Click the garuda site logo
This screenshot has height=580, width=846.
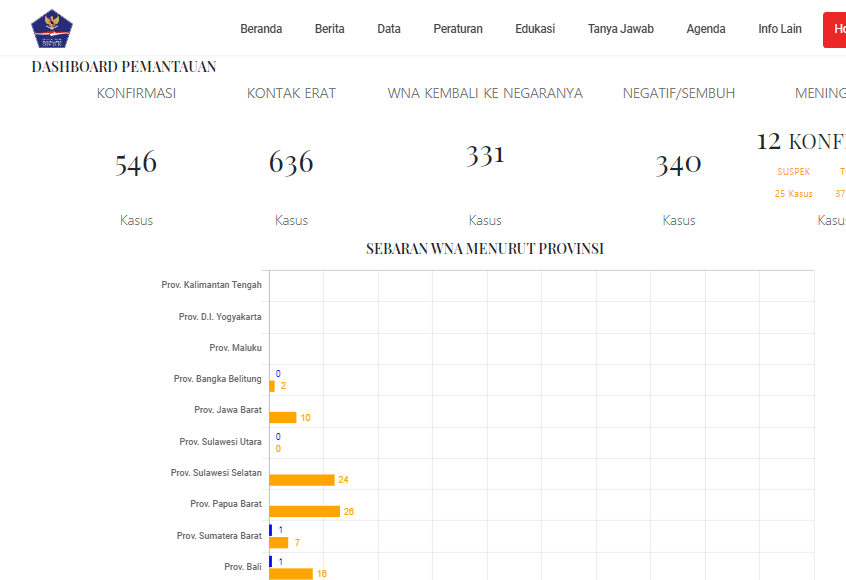pos(53,29)
